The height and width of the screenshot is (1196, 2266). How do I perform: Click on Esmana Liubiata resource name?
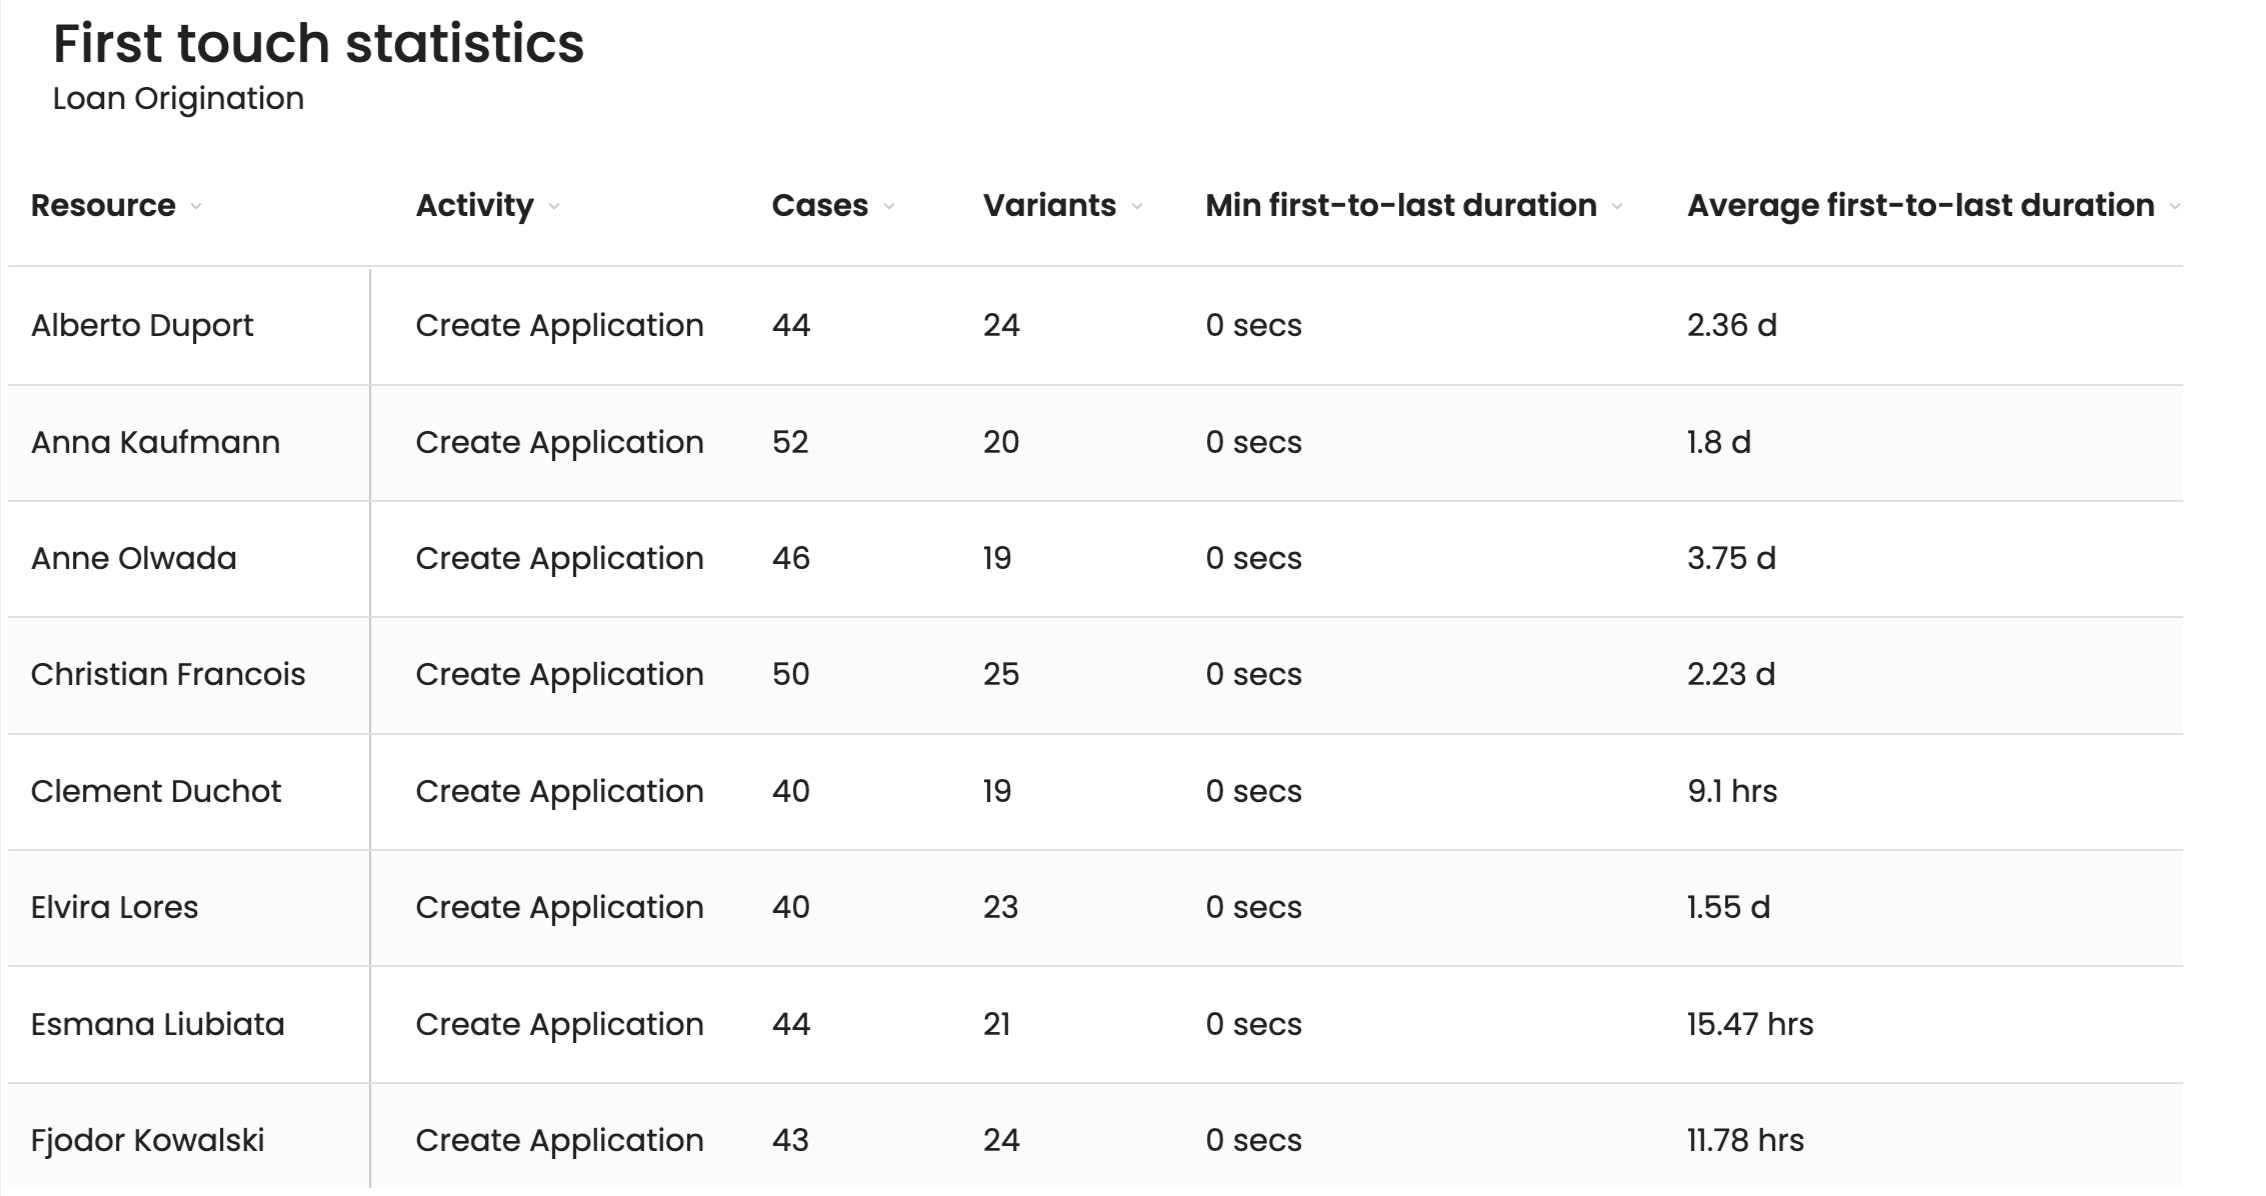pyautogui.click(x=157, y=1024)
